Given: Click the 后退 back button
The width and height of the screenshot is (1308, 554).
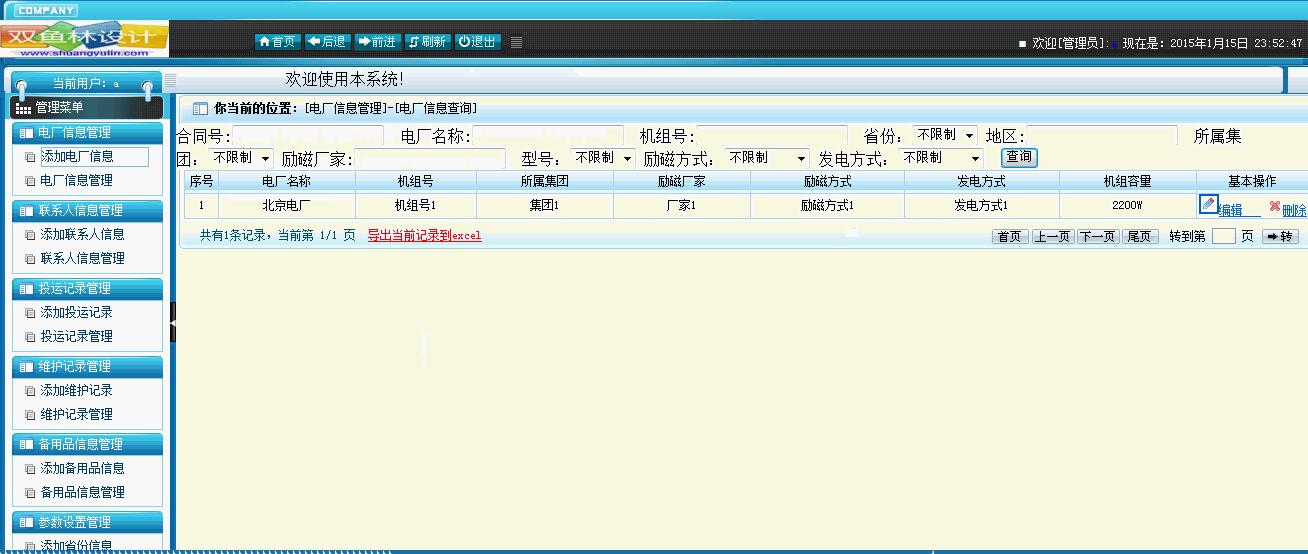Looking at the screenshot, I should point(327,42).
